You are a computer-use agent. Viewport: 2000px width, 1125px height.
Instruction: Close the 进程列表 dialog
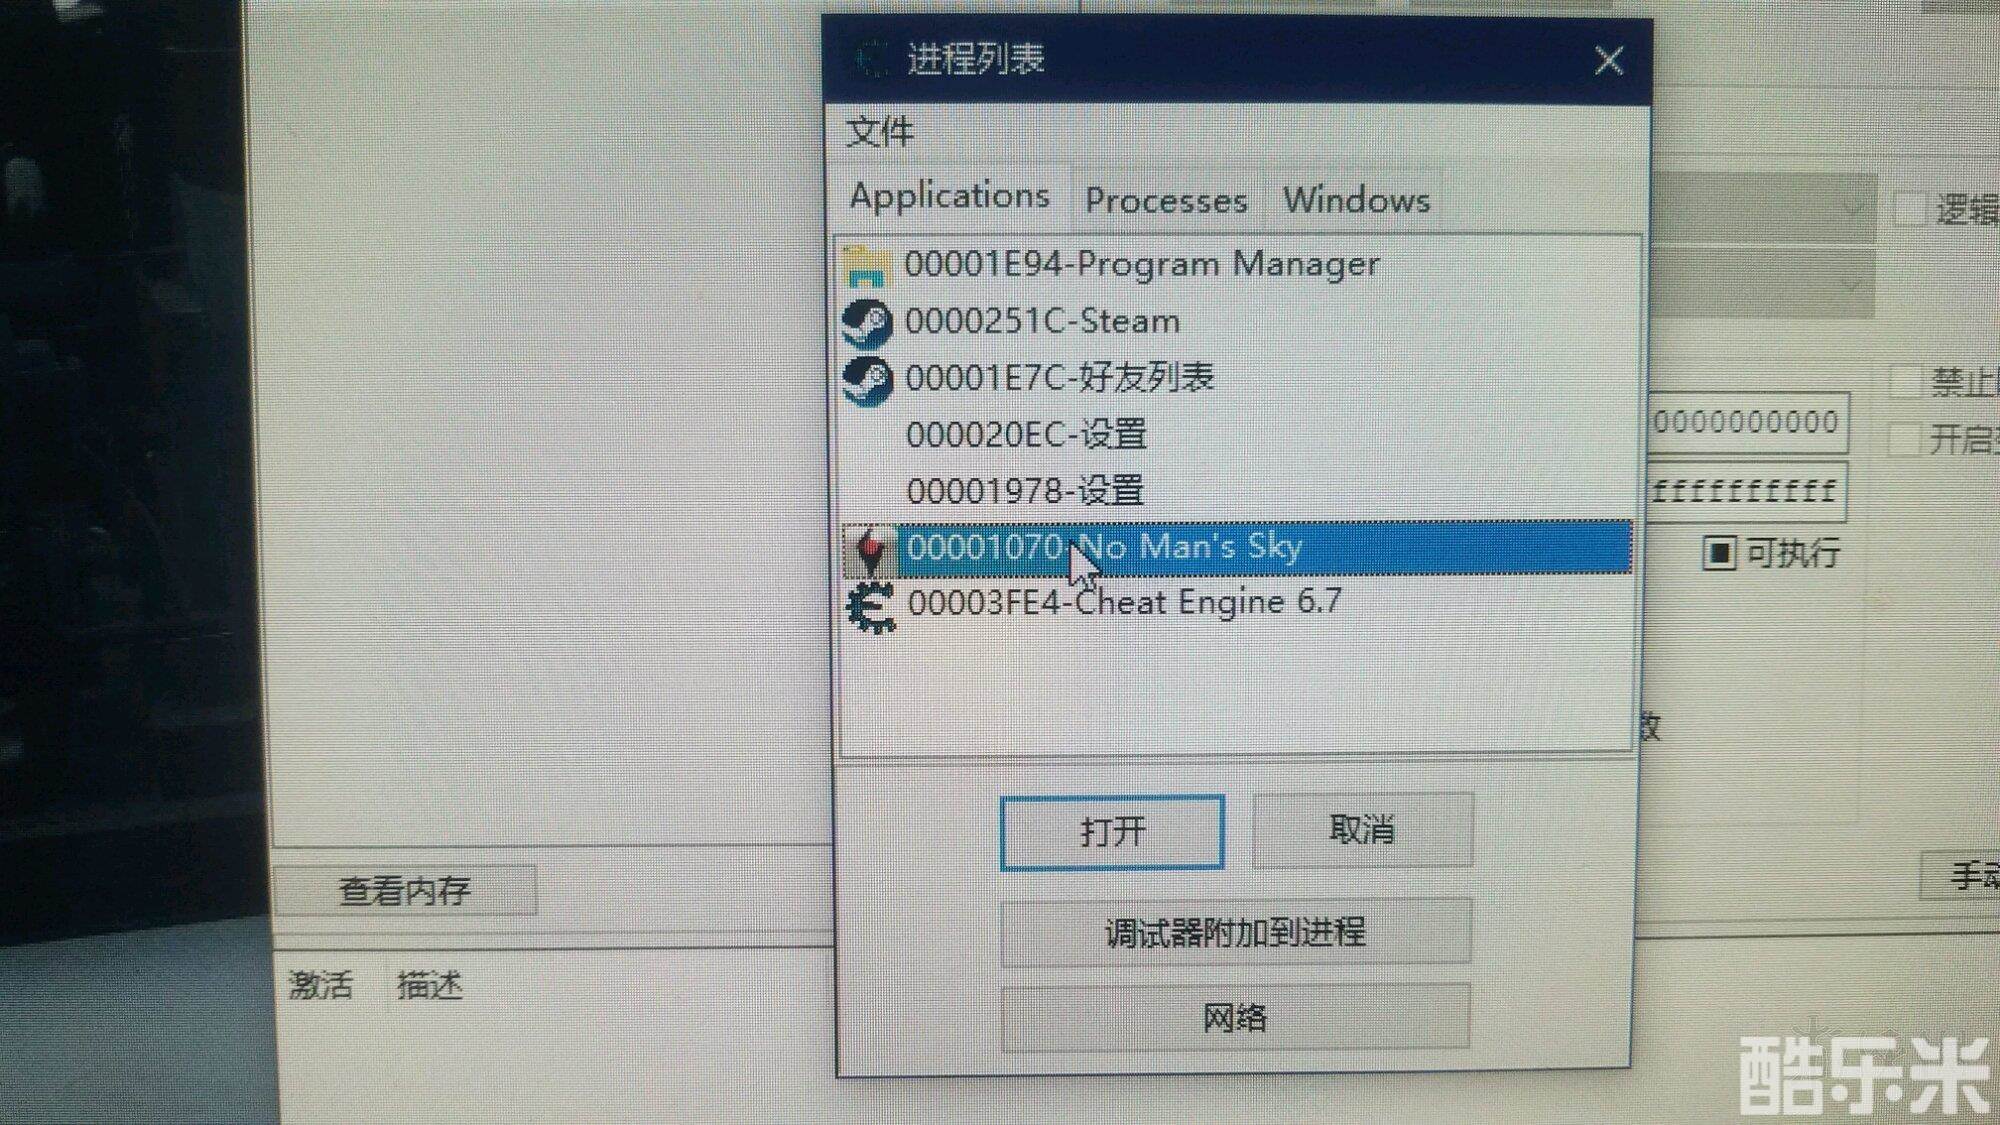tap(1608, 60)
